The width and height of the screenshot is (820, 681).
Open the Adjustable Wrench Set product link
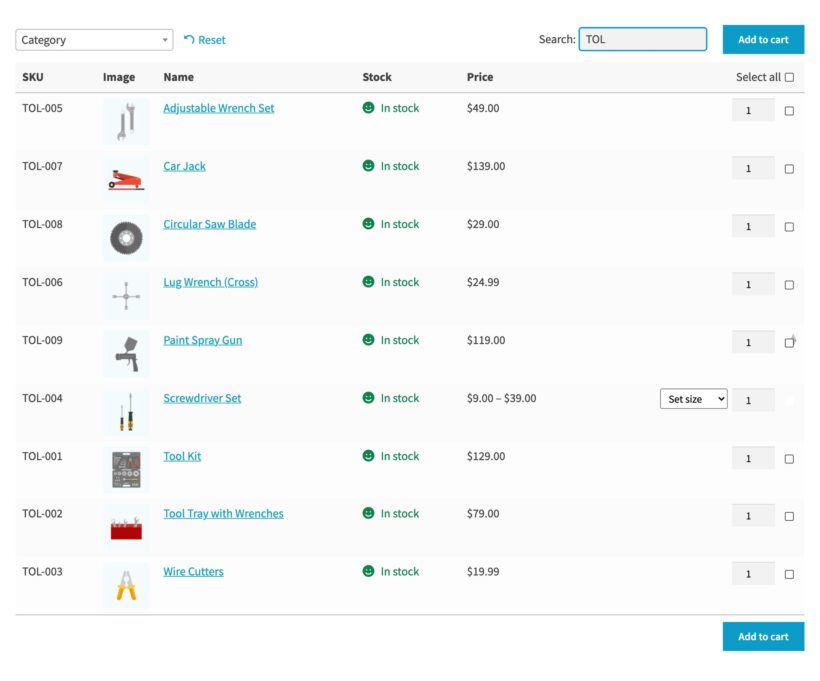pos(219,108)
